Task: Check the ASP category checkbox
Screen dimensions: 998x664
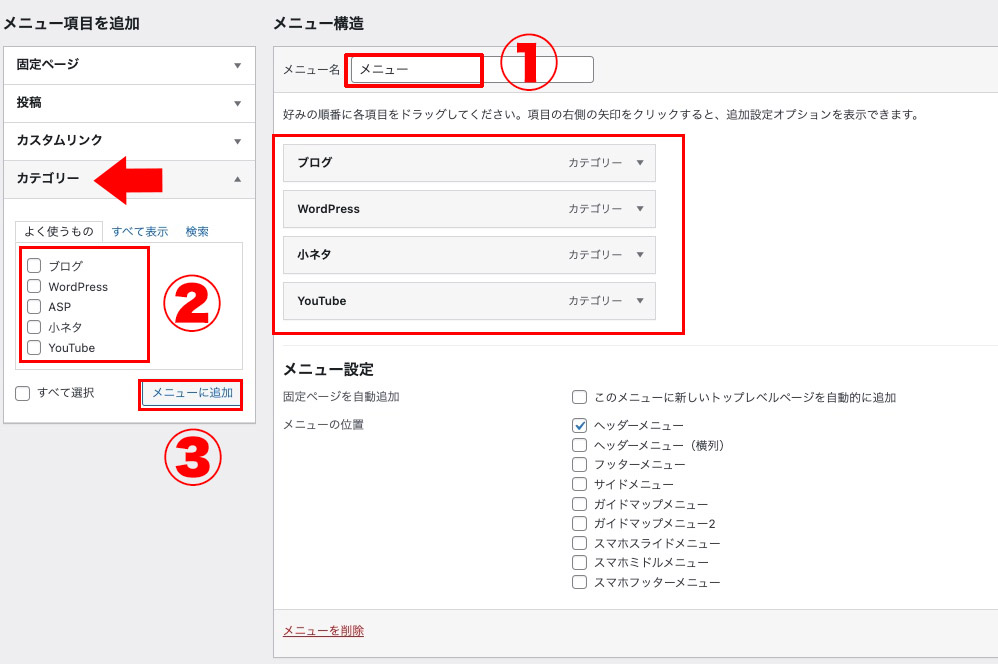Action: (34, 307)
